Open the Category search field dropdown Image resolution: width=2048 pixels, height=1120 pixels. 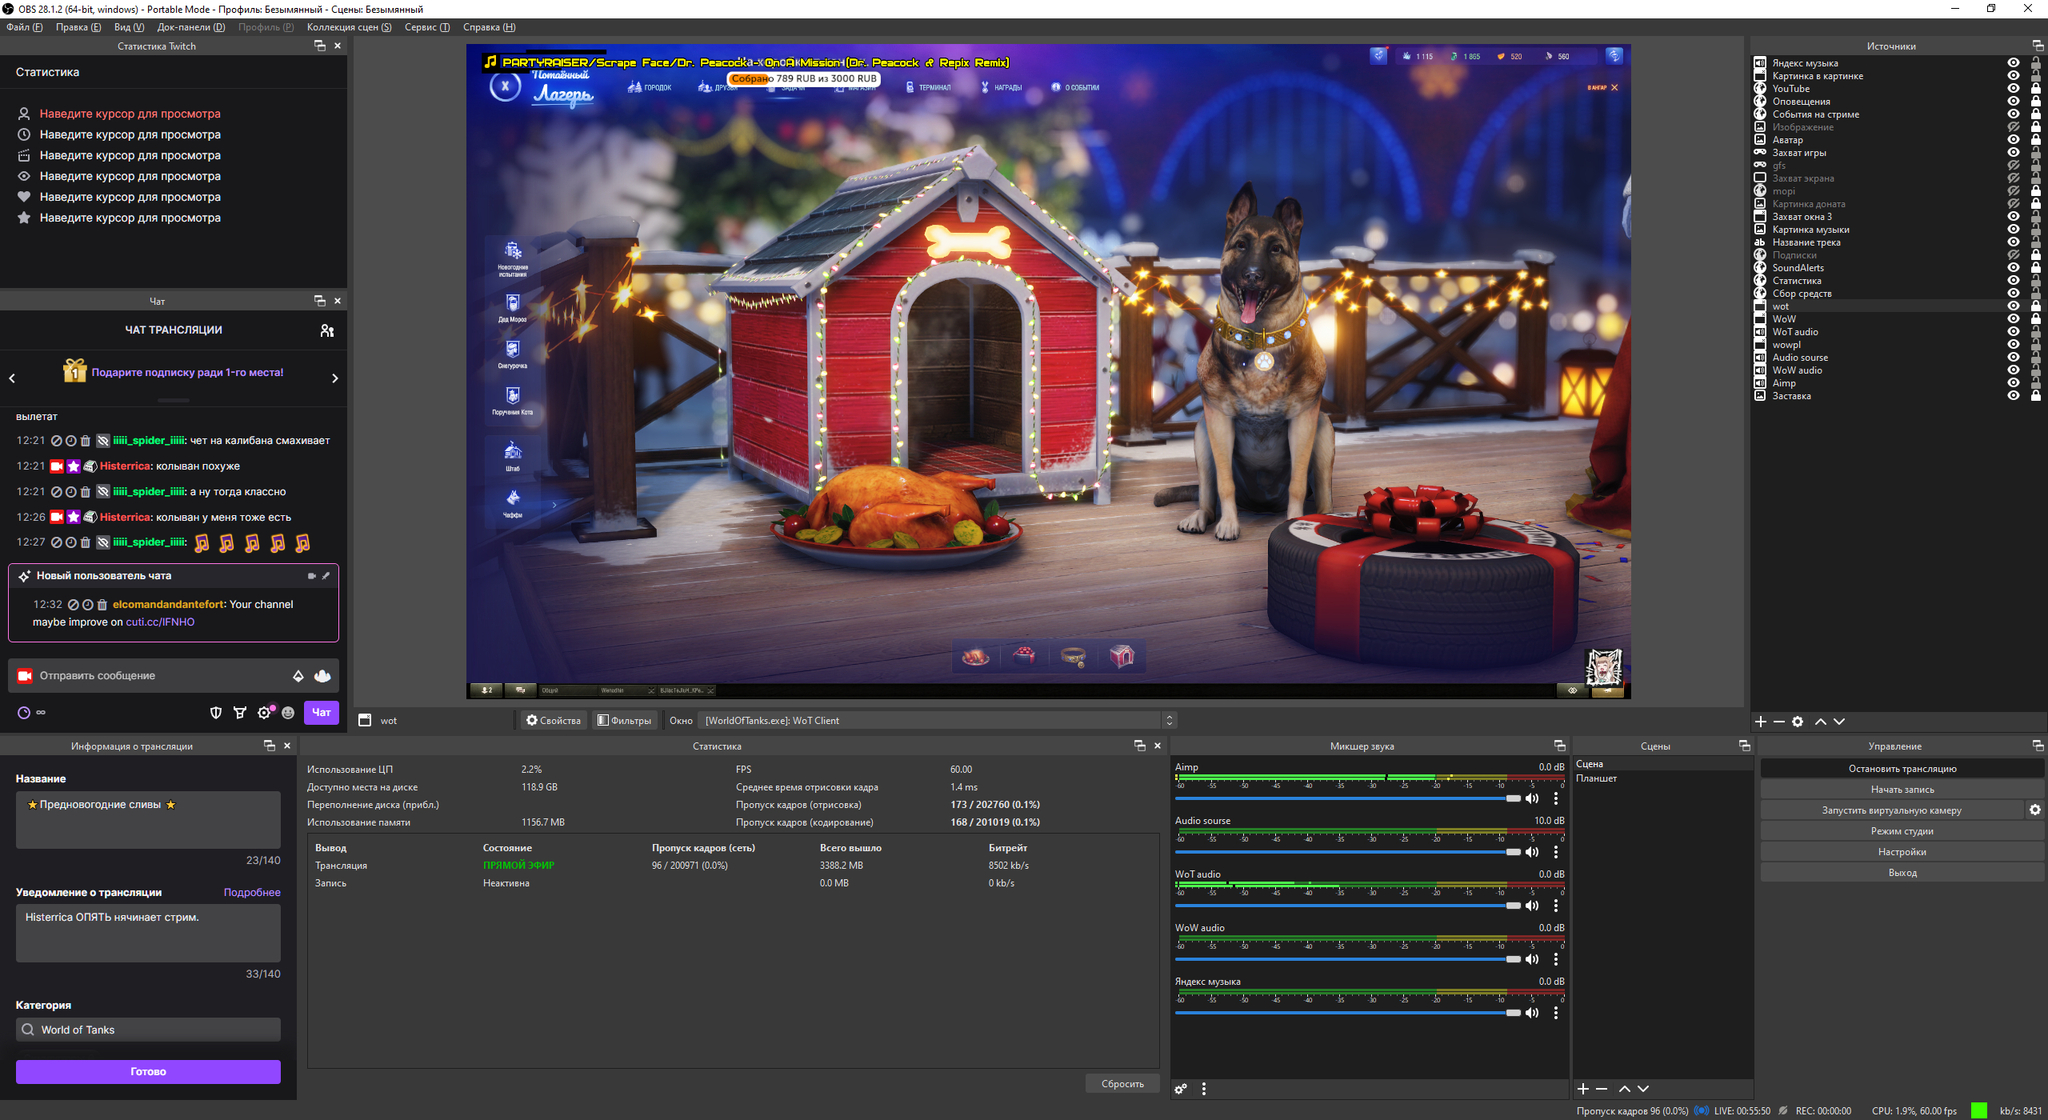tap(148, 1030)
